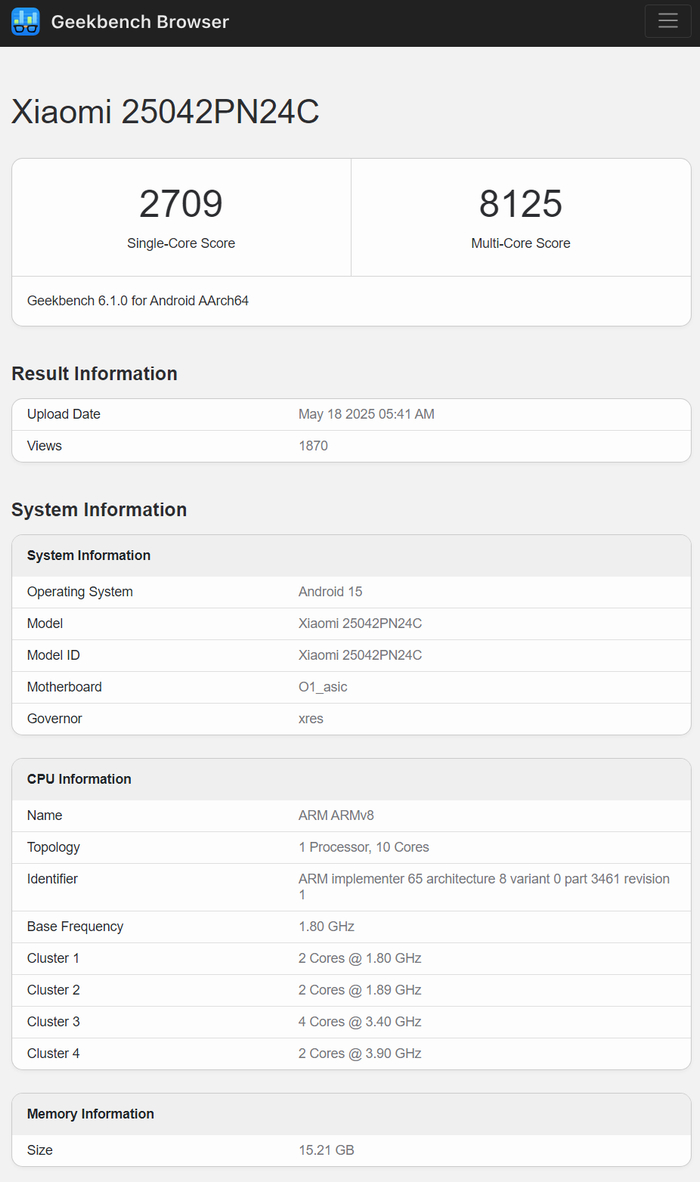700x1182 pixels.
Task: Select the Geekbench 6.1.0 version text
Action: coord(138,300)
